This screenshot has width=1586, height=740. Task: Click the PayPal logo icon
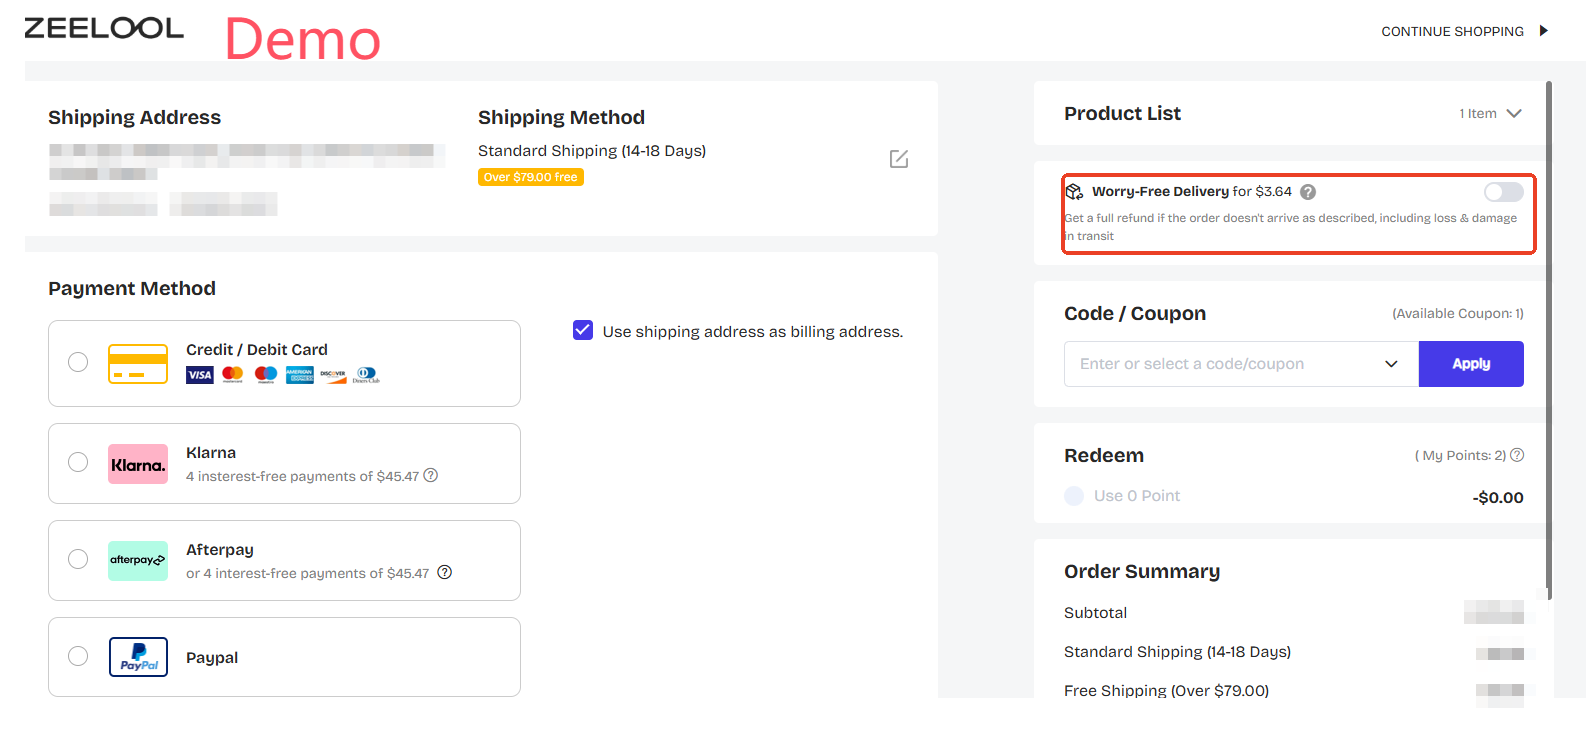[138, 657]
